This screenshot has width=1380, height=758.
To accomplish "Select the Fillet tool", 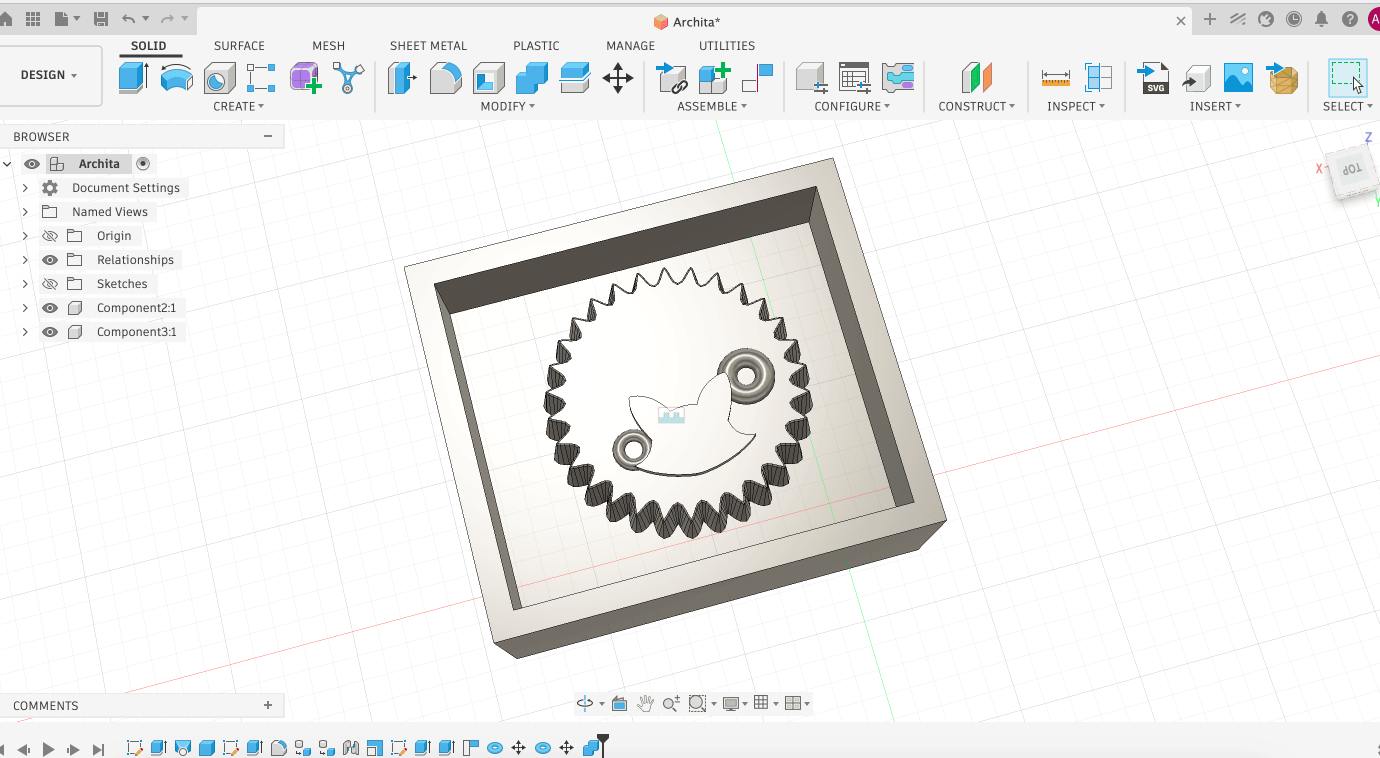I will [x=445, y=77].
